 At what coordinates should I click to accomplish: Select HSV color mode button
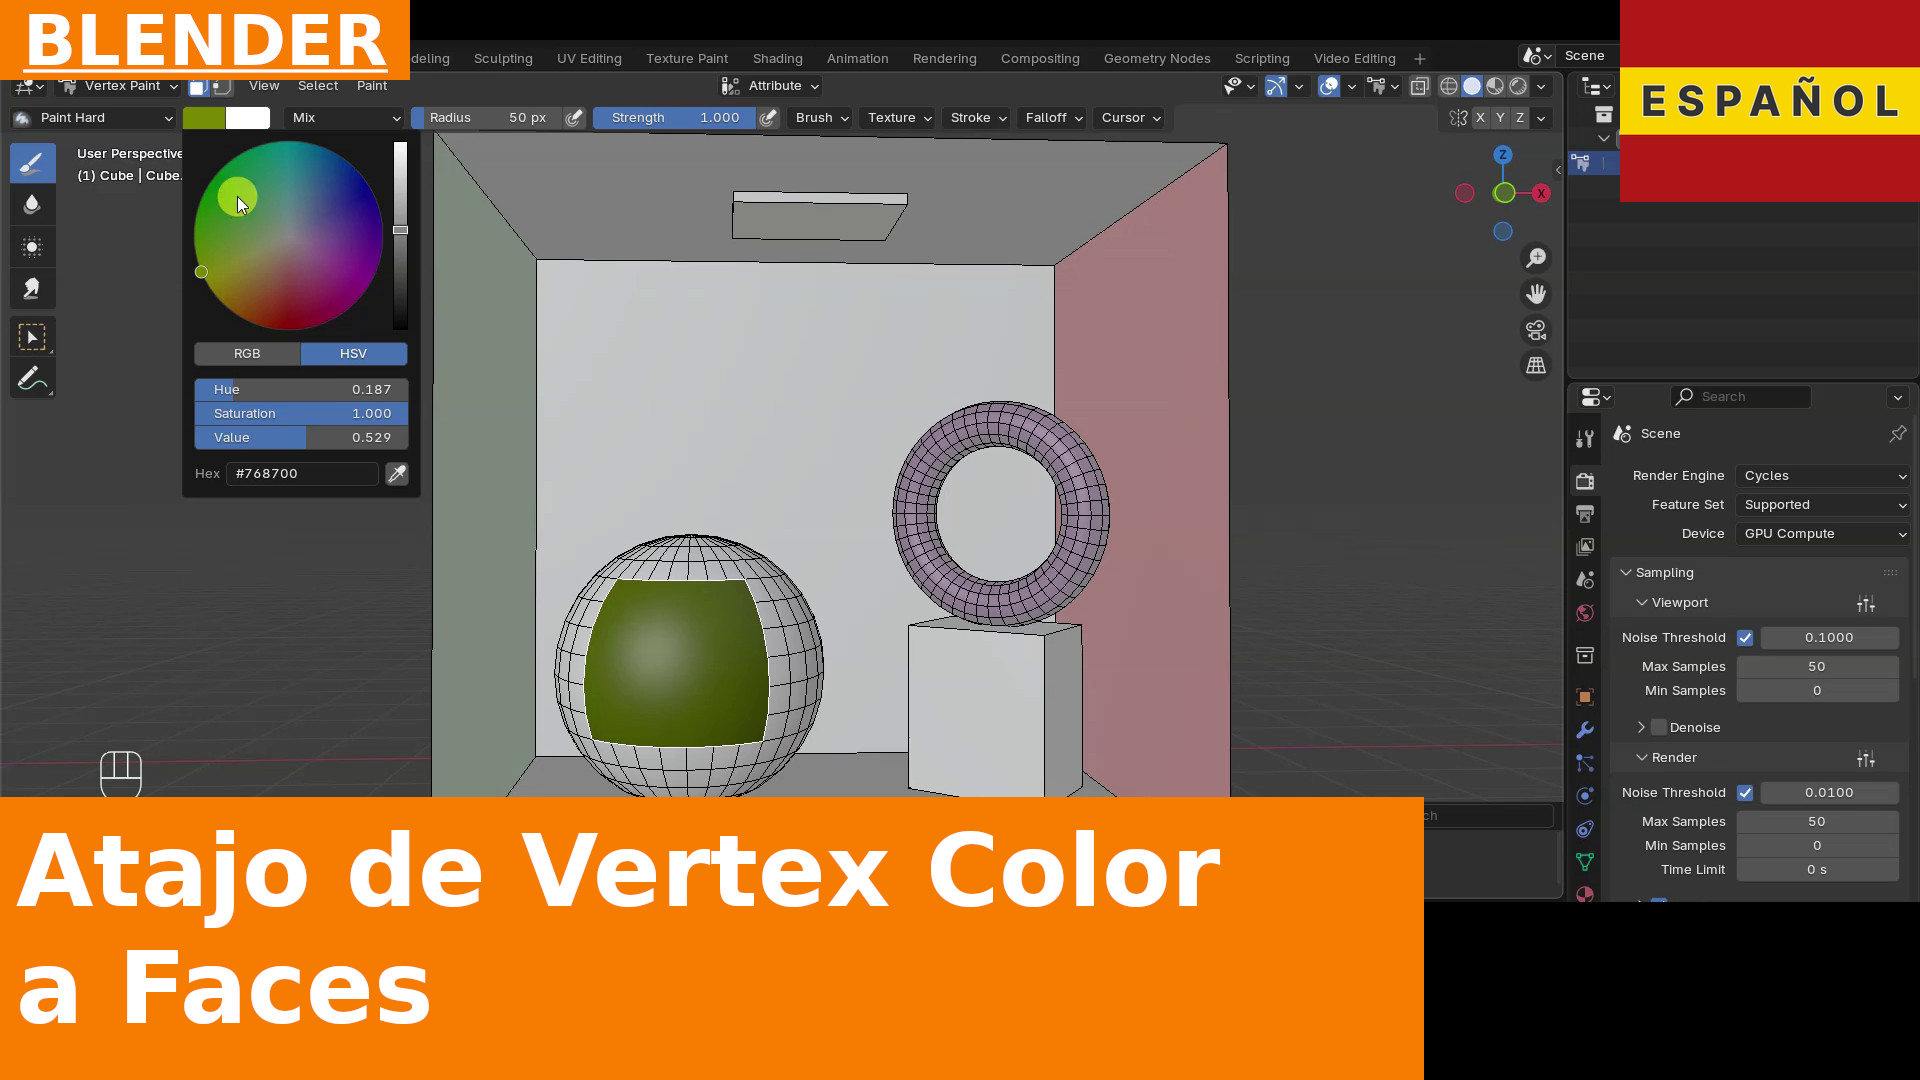point(354,354)
